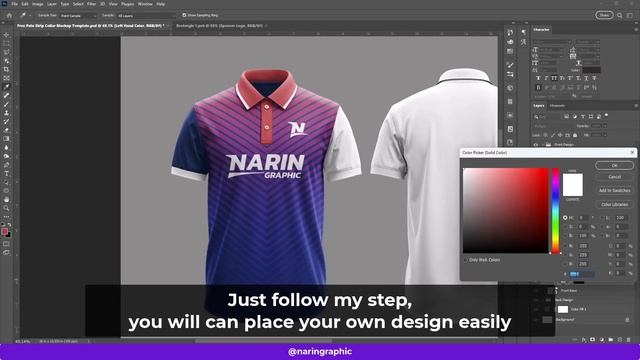Select the Horizontal Type tool
640x360 pixels.
pyautogui.click(x=6, y=174)
